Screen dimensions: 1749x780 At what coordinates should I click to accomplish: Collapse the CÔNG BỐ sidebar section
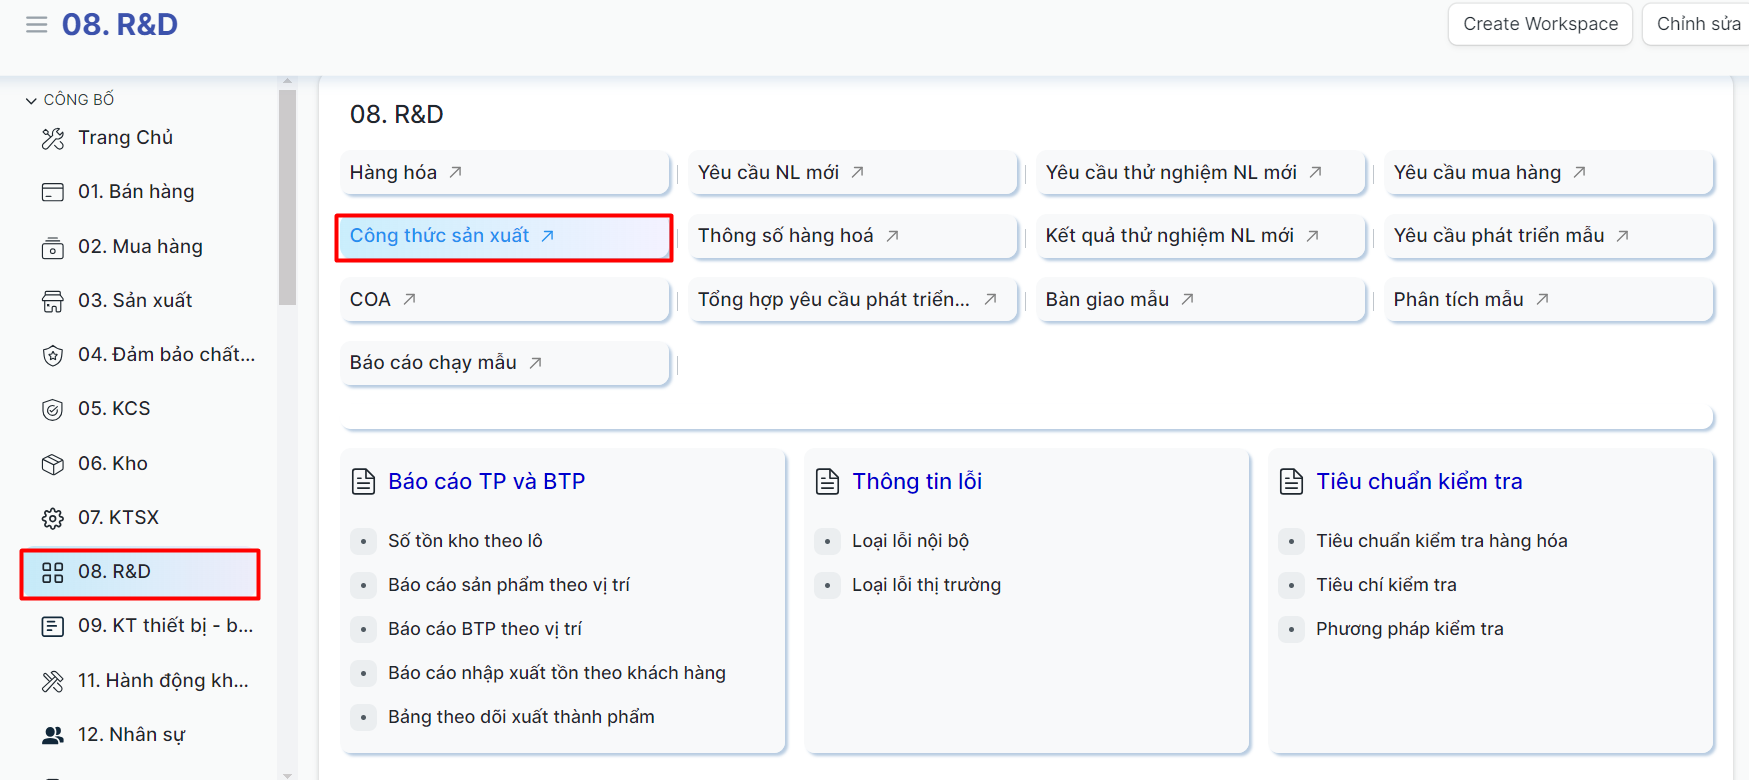click(x=32, y=100)
